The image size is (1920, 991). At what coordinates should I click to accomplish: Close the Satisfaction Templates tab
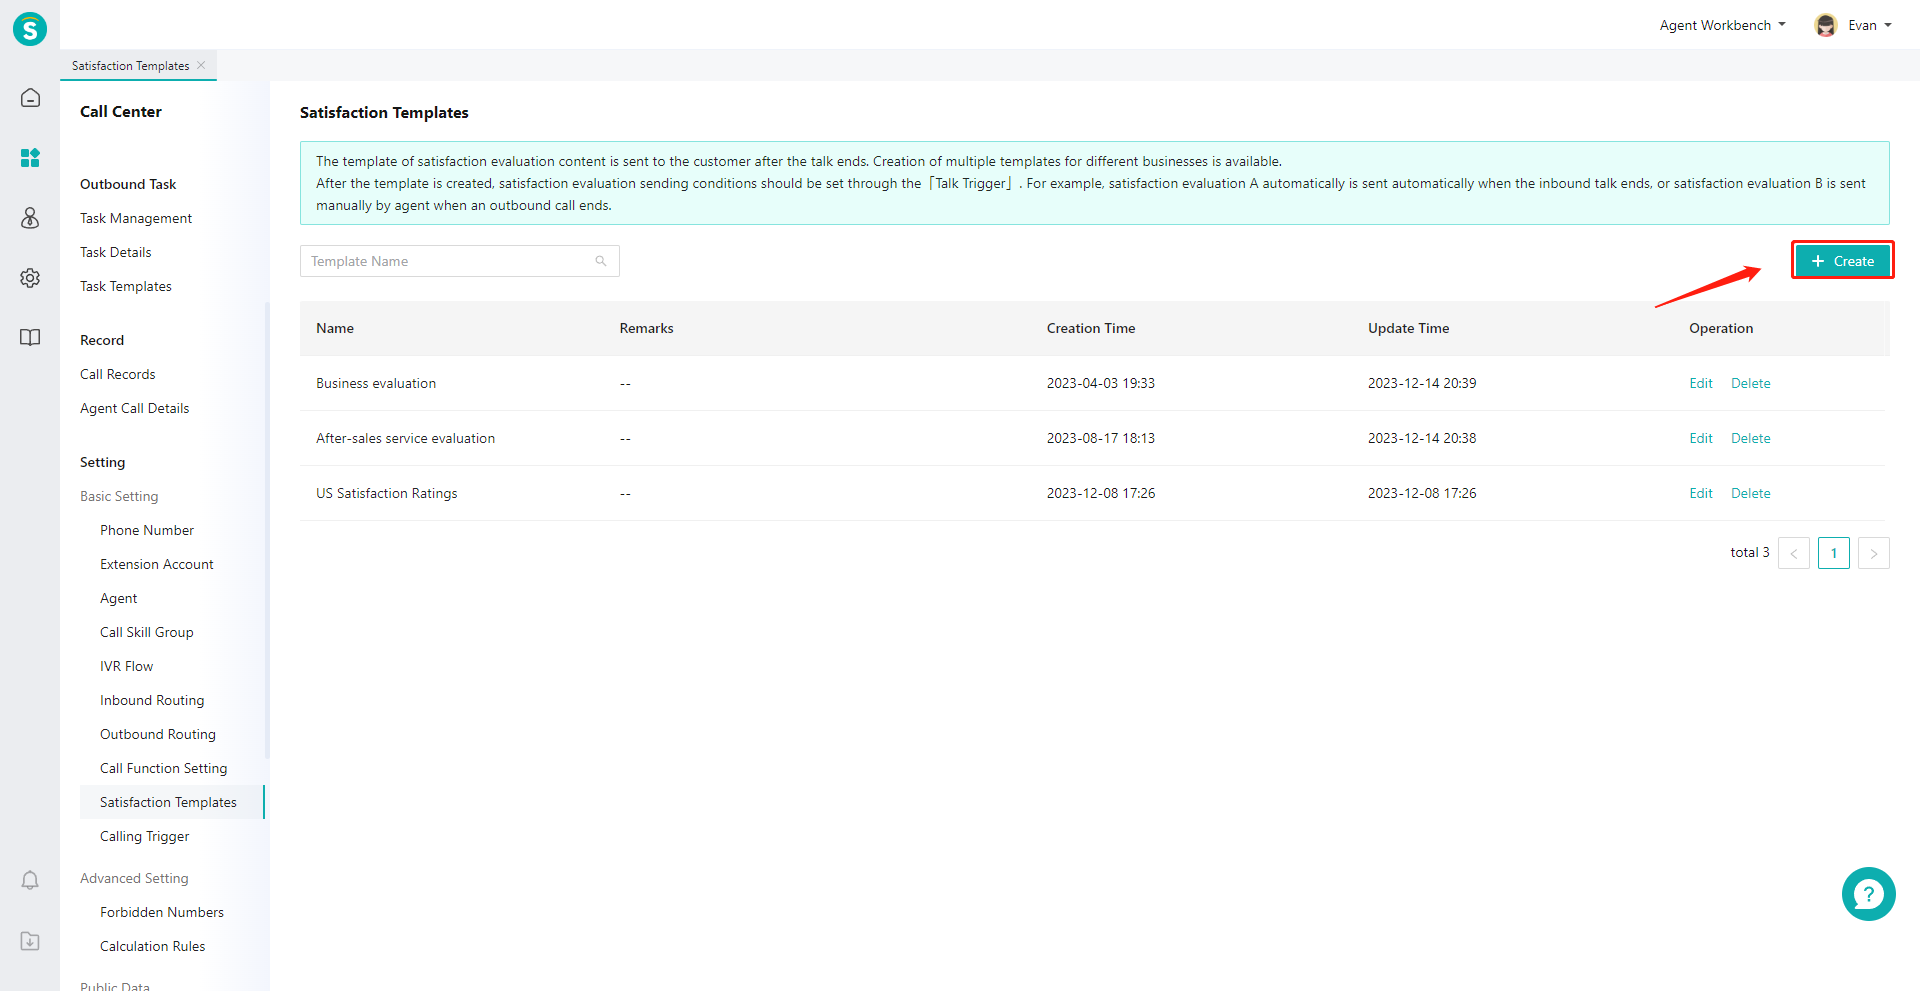click(x=201, y=65)
